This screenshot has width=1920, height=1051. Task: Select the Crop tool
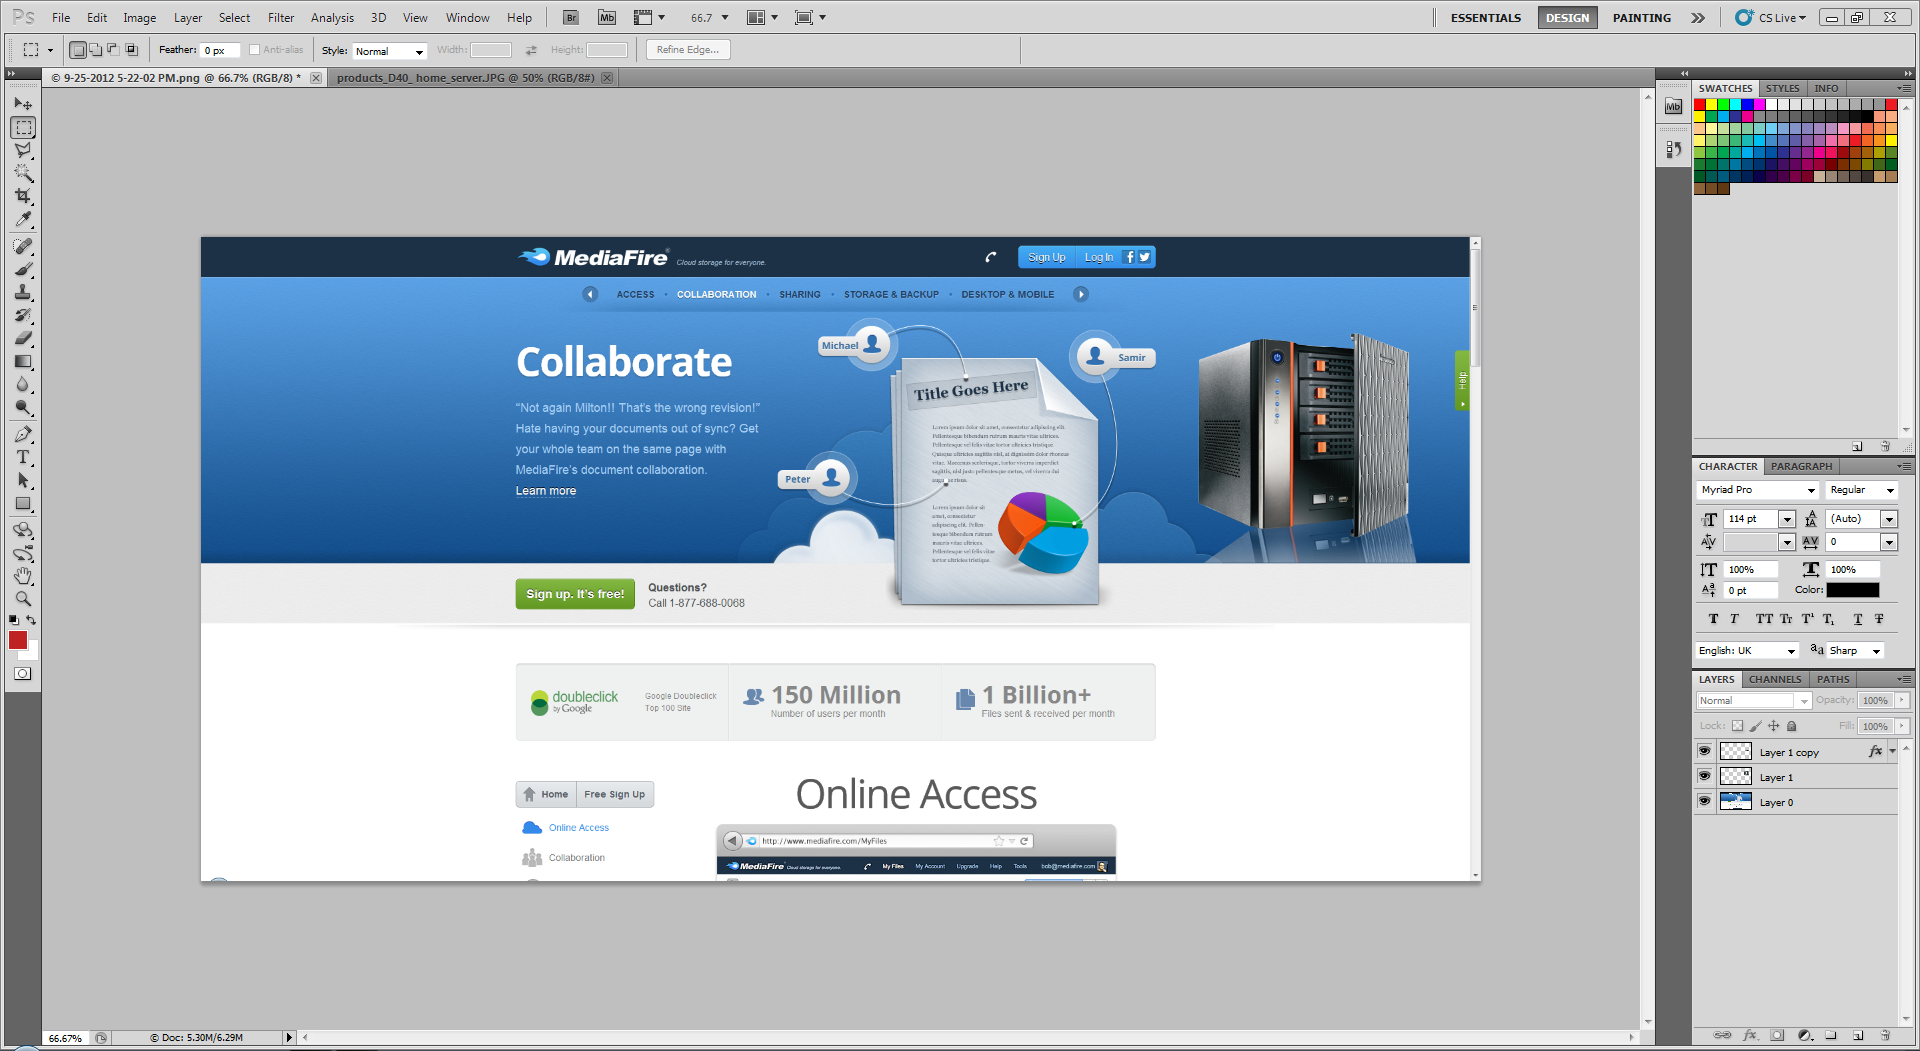click(x=23, y=196)
